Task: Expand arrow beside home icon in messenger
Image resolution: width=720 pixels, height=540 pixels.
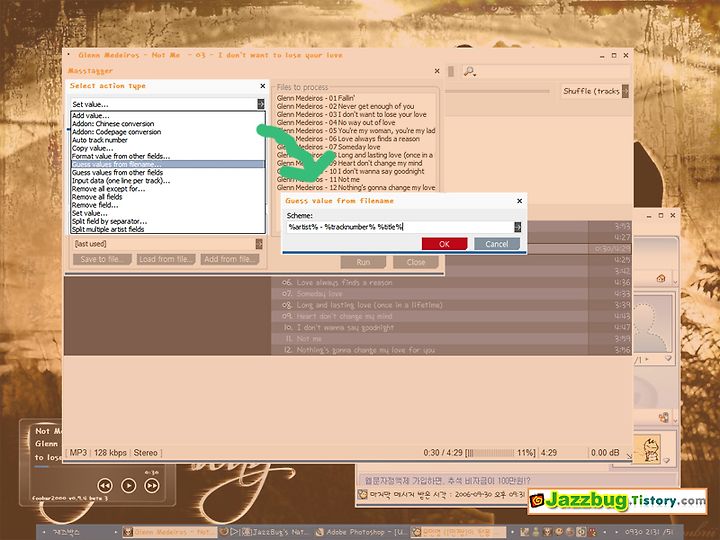Action: (x=675, y=280)
